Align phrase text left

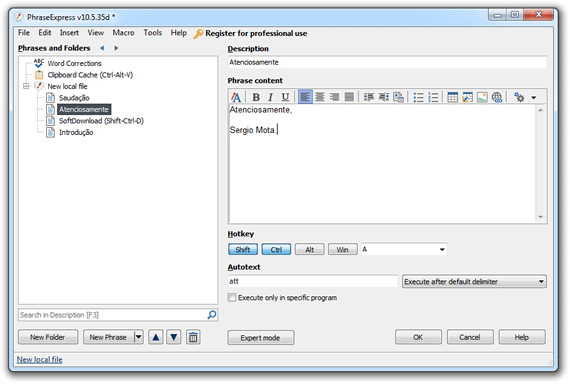[305, 97]
